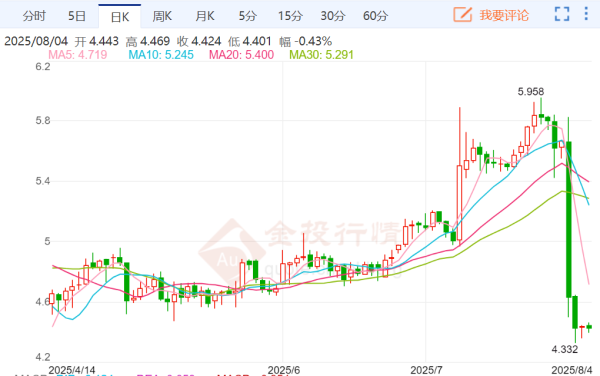Switch to the 分时 tab
This screenshot has width=600, height=376.
point(34,16)
